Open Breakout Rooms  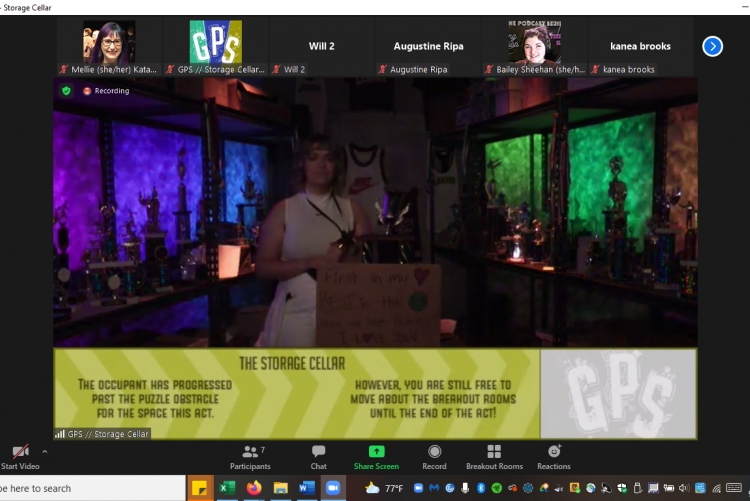(x=494, y=456)
